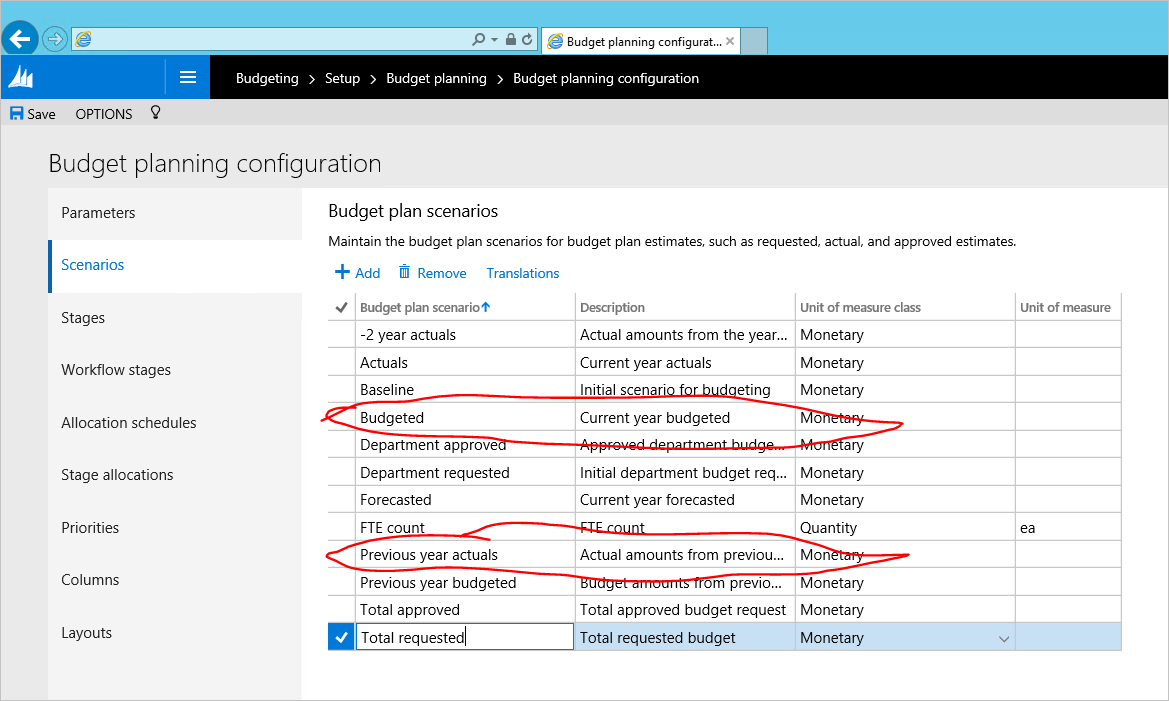Click the Previous year budgeted scenario cell

465,582
